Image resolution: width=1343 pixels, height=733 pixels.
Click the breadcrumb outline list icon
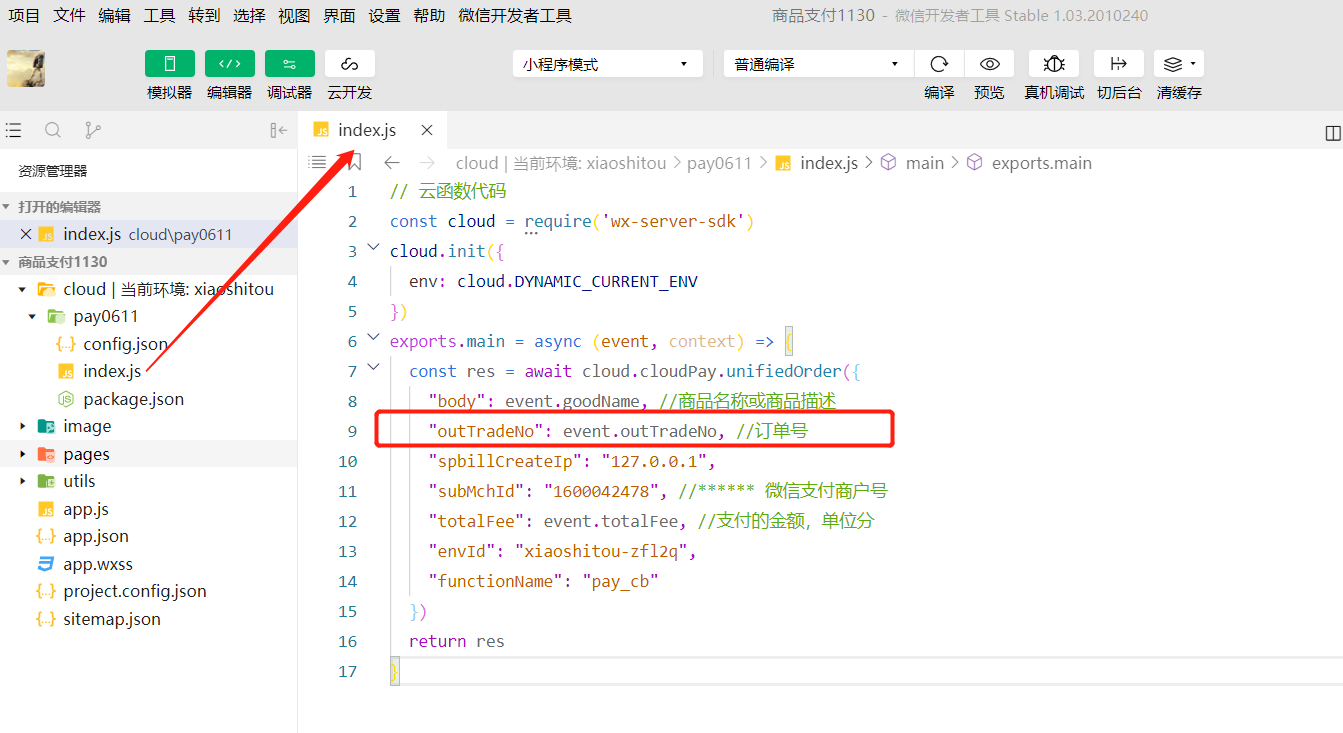(x=317, y=162)
